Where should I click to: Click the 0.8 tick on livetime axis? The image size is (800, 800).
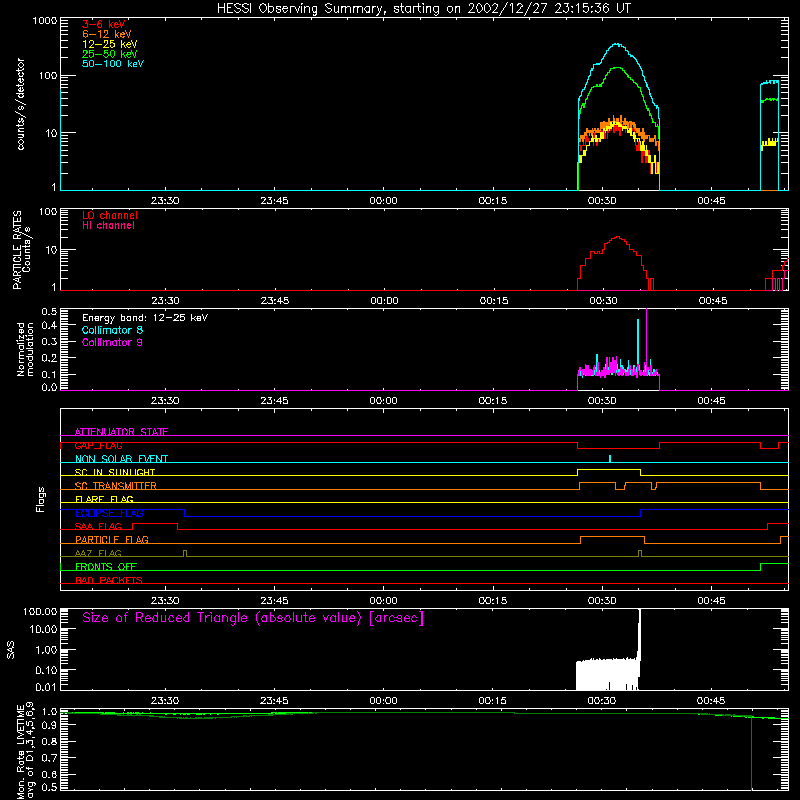(x=49, y=741)
